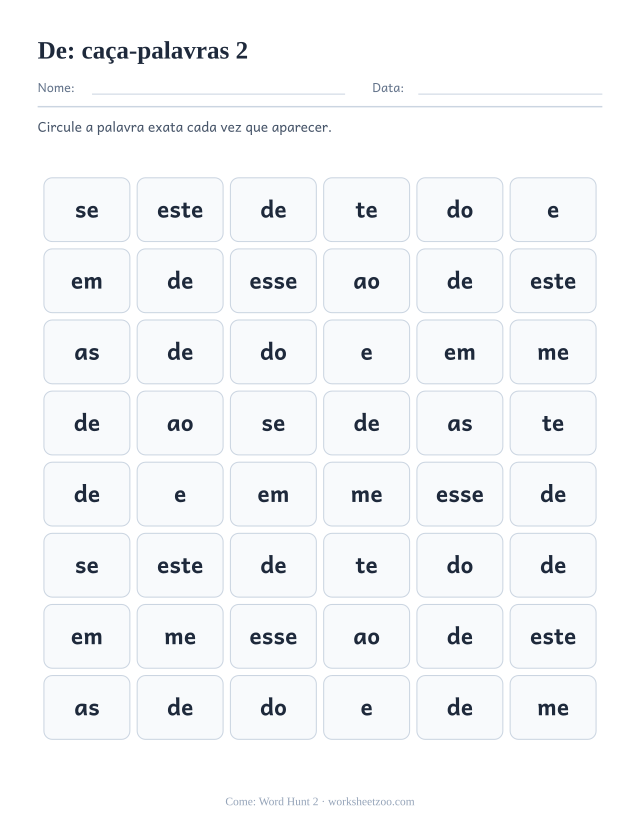Screen dimensions: 640x829
Task: Choose the 'do' card in the sixth row
Action: pyautogui.click(x=460, y=565)
